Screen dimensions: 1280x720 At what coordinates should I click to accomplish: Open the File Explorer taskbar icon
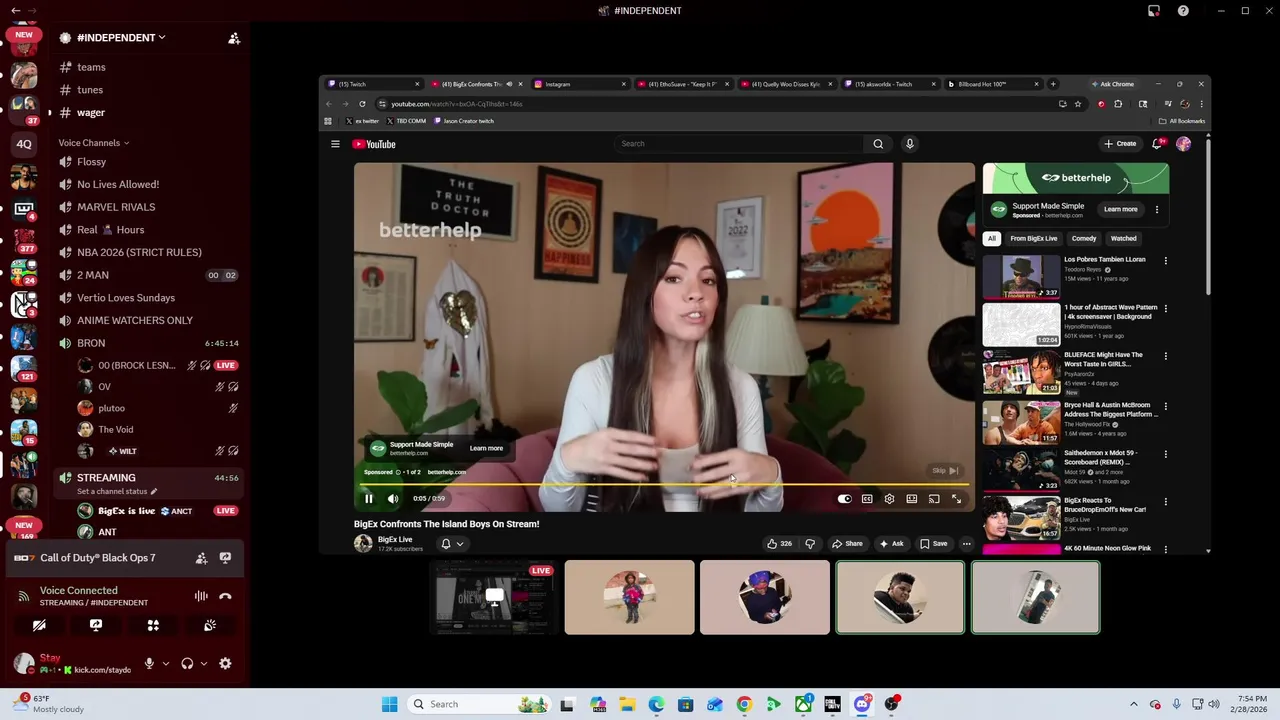[626, 704]
